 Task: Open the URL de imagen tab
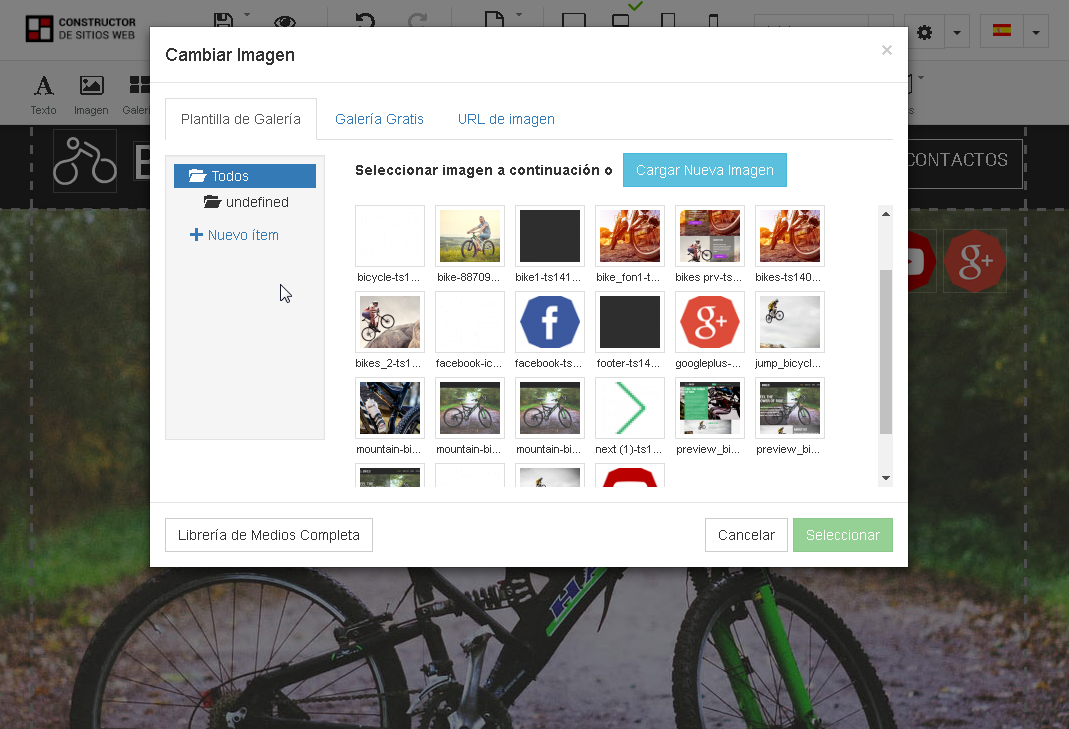[506, 119]
